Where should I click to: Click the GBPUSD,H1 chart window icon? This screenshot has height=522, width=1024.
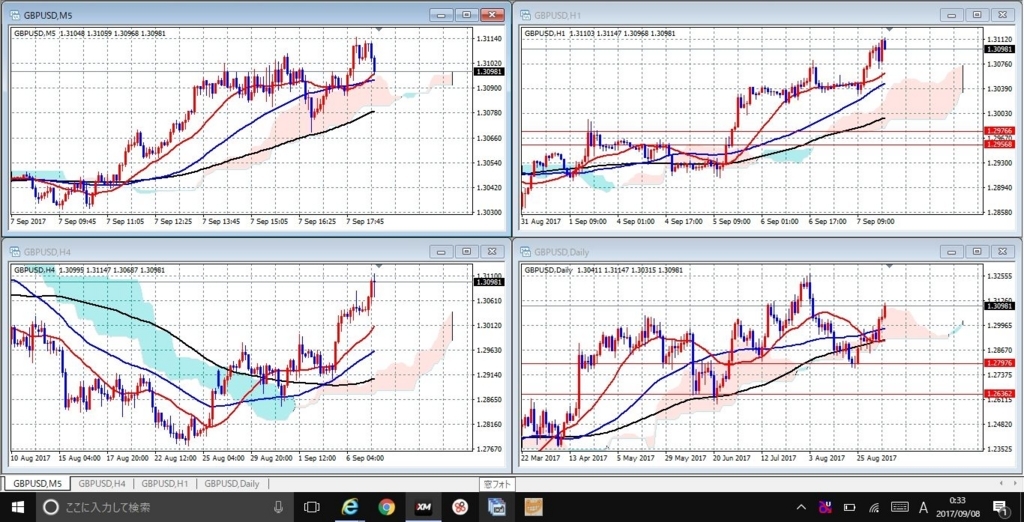tap(526, 15)
